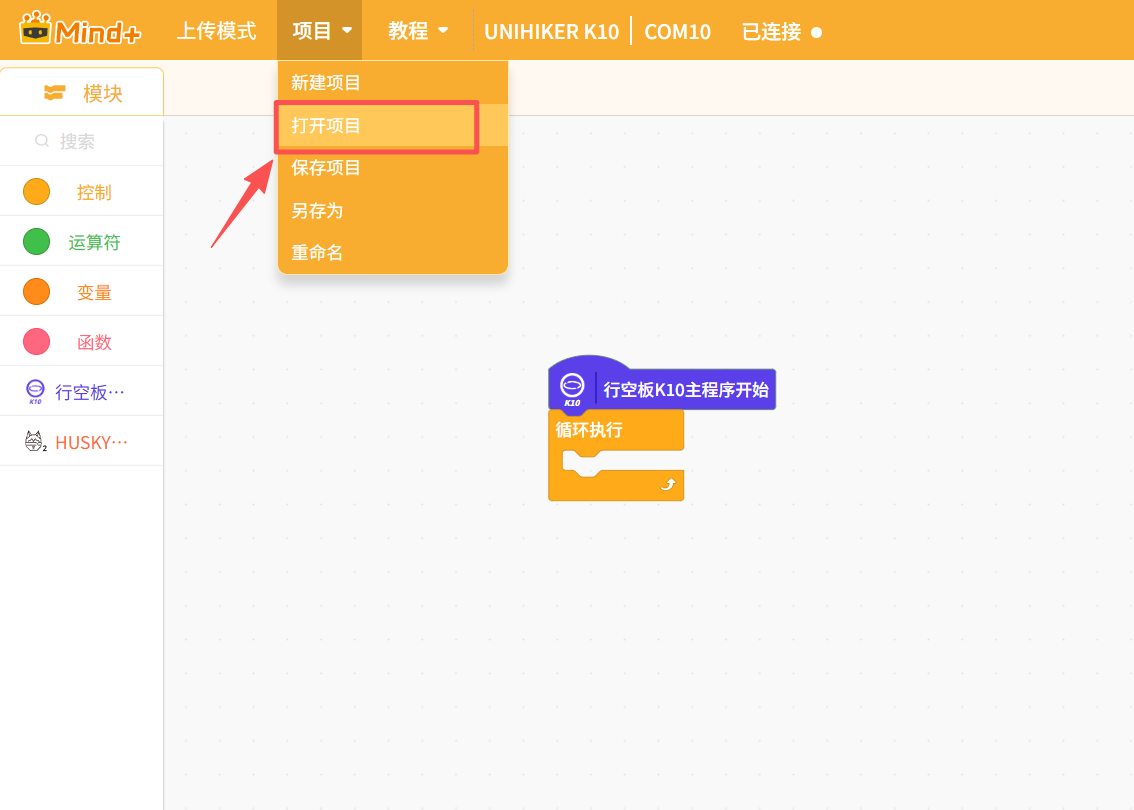Switch to 上传模式 mode
This screenshot has height=810, width=1134.
(x=217, y=31)
